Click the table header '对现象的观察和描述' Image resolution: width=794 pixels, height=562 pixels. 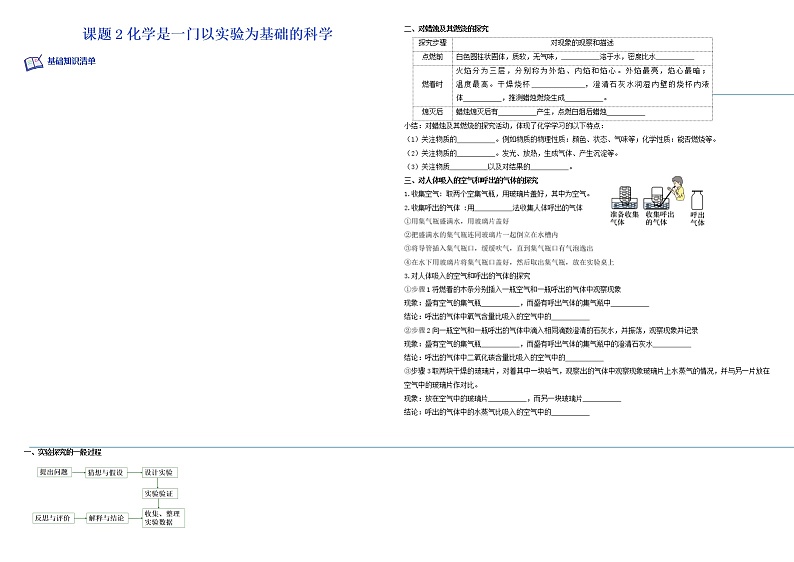tap(582, 43)
